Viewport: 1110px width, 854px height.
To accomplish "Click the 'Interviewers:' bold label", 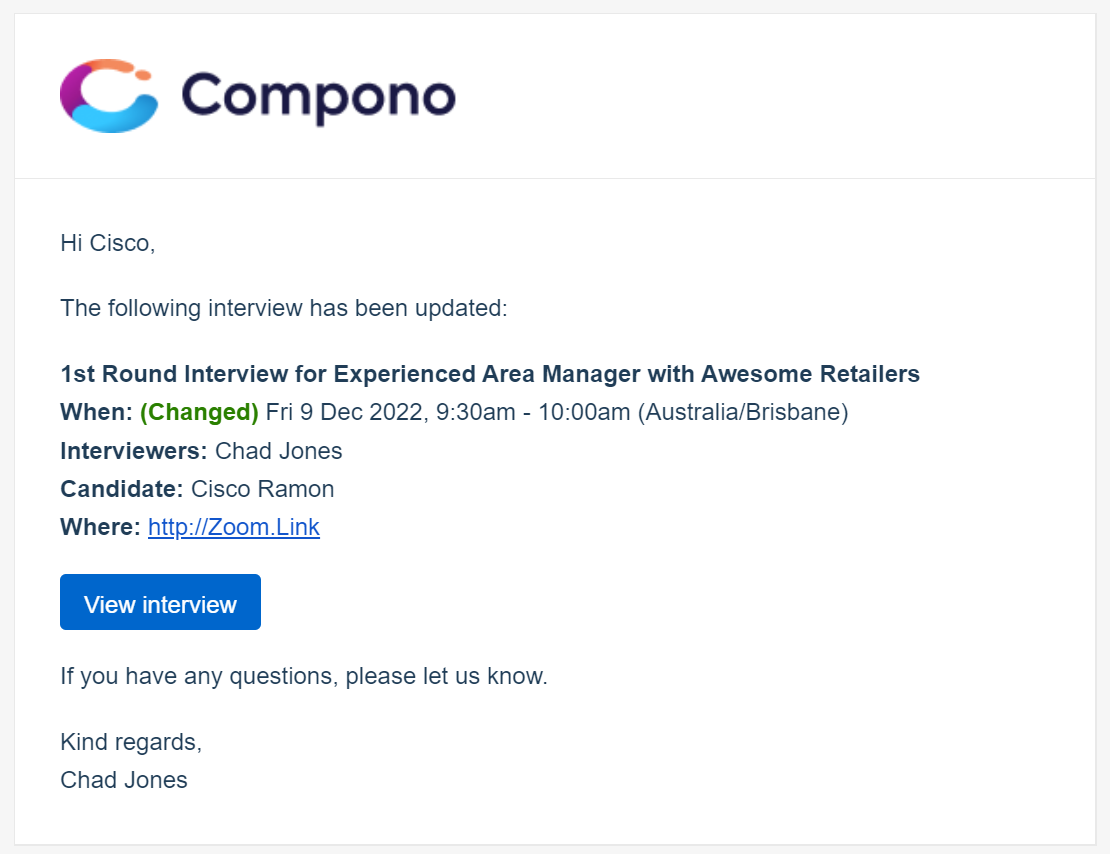I will click(x=134, y=451).
